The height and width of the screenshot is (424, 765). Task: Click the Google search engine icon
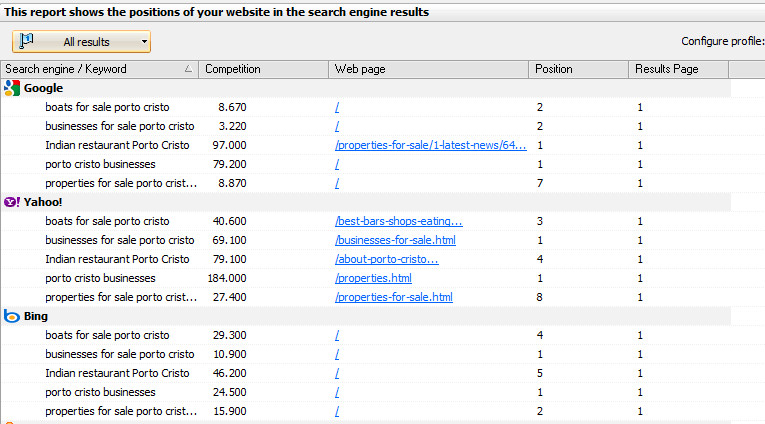tap(12, 88)
